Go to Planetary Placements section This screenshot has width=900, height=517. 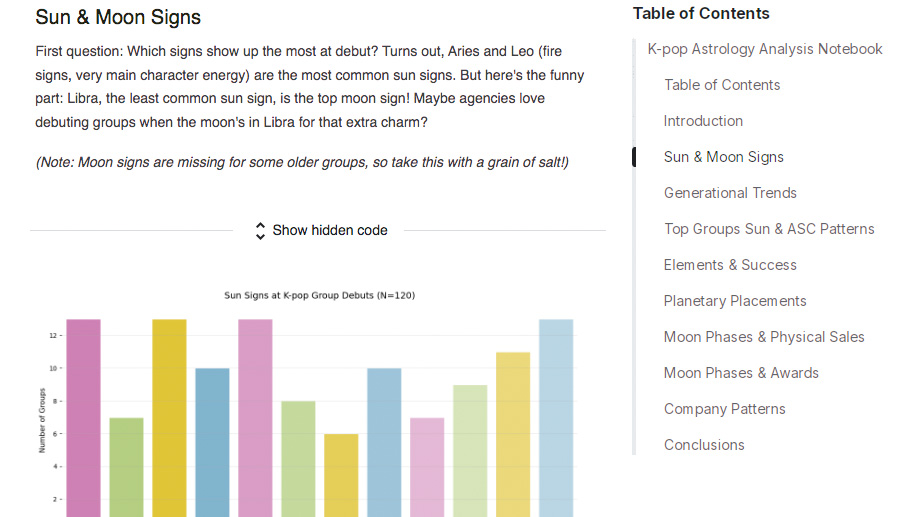click(734, 301)
